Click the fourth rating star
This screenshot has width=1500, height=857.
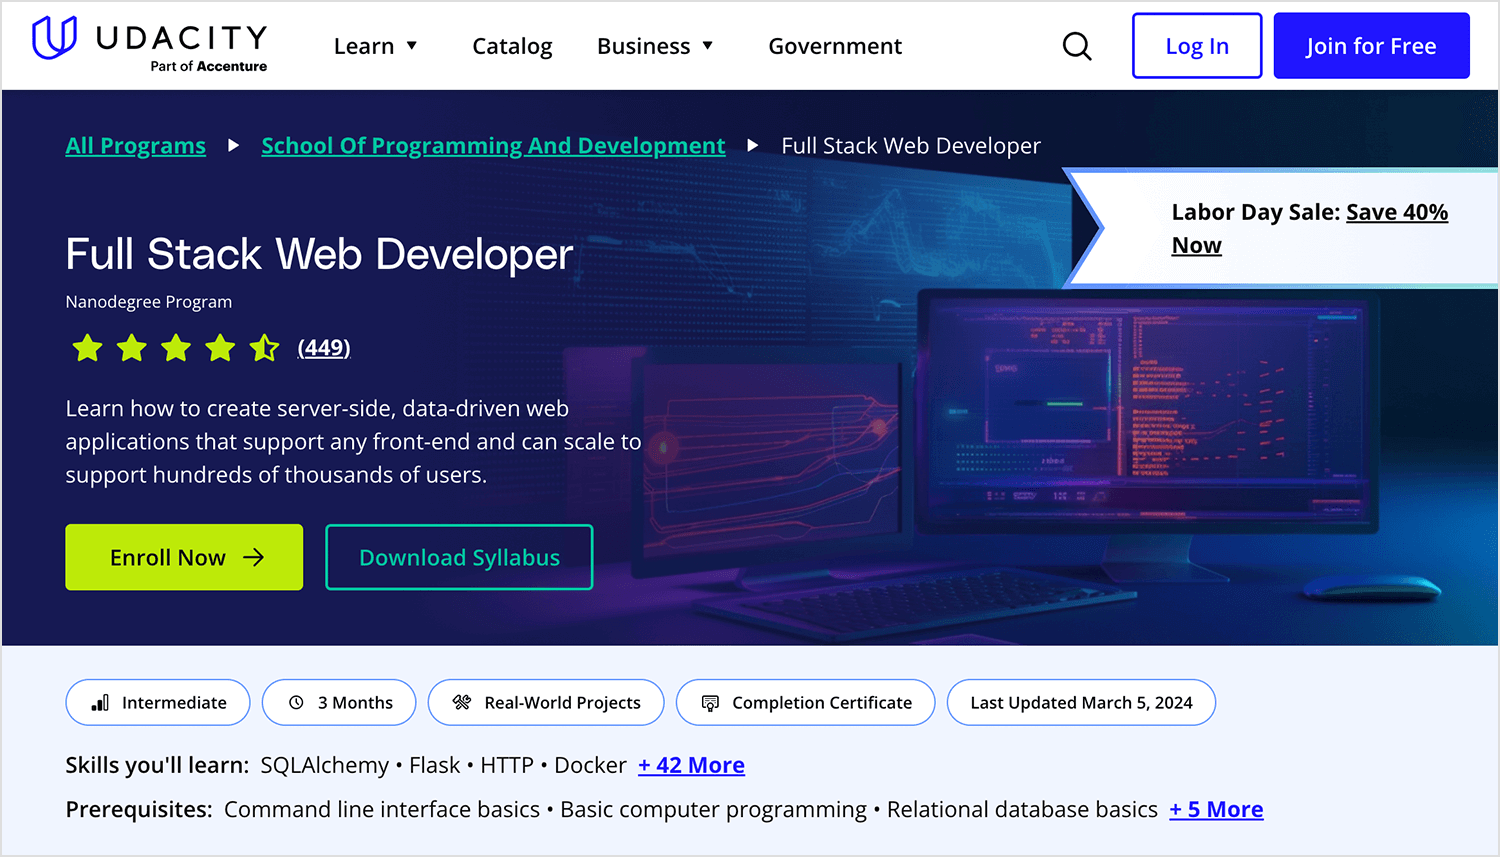click(220, 348)
